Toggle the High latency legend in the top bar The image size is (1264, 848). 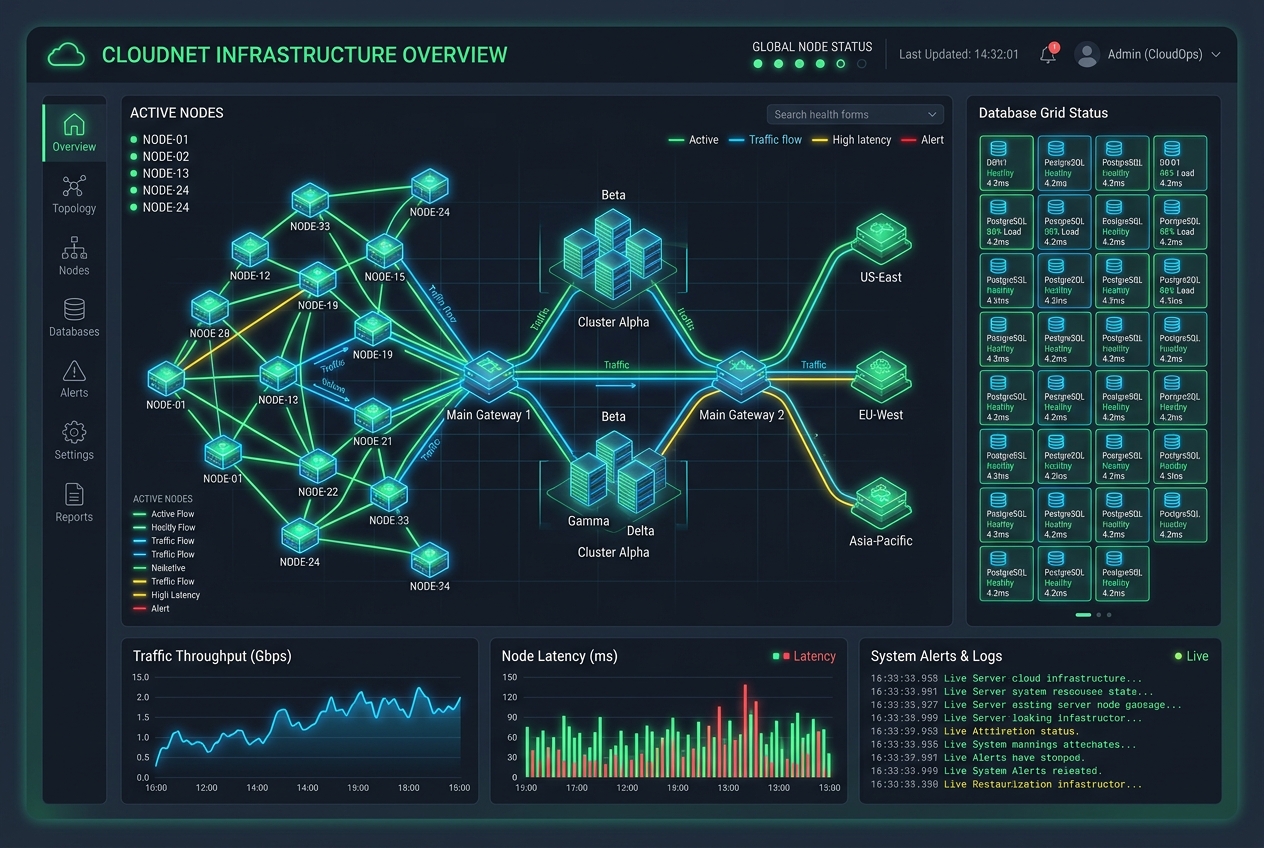(x=851, y=140)
